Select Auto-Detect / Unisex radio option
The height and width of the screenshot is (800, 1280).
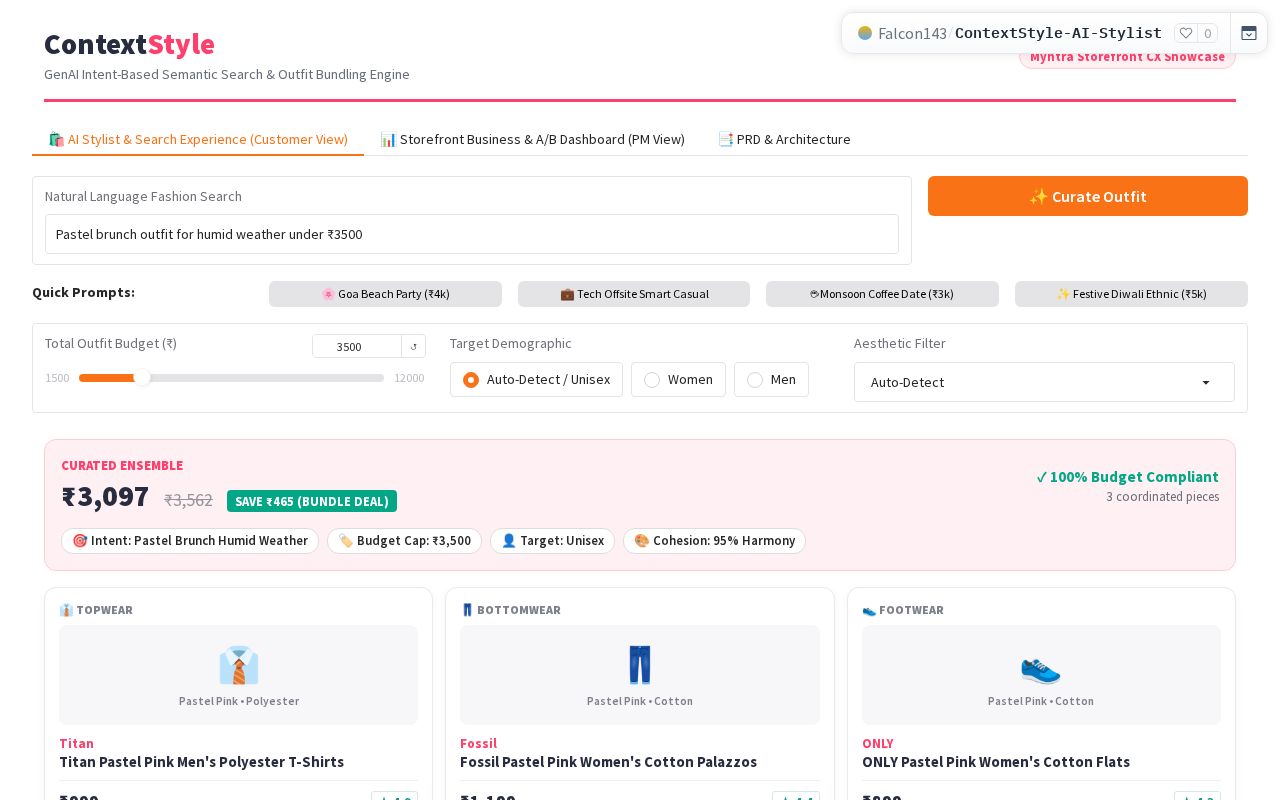tap(536, 380)
